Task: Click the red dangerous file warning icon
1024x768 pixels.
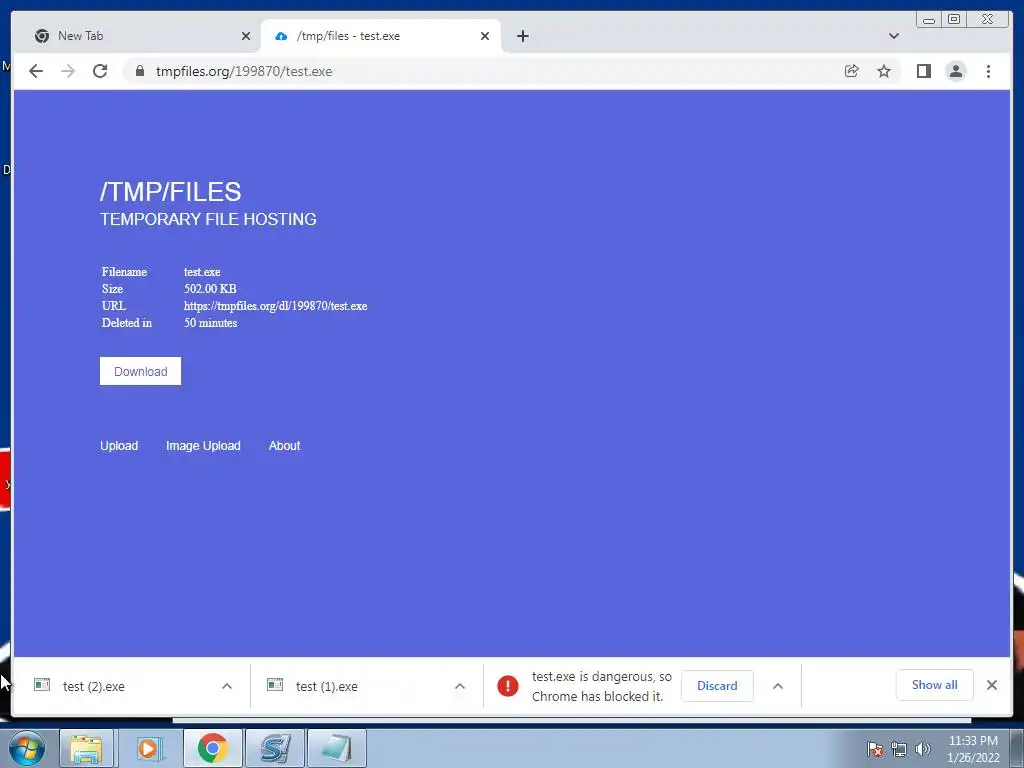Action: click(507, 686)
